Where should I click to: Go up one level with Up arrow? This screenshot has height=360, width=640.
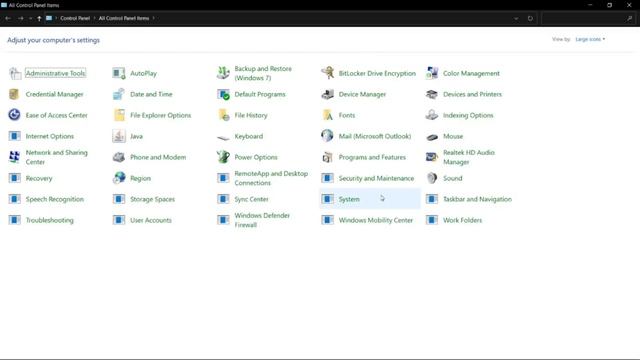[39, 18]
